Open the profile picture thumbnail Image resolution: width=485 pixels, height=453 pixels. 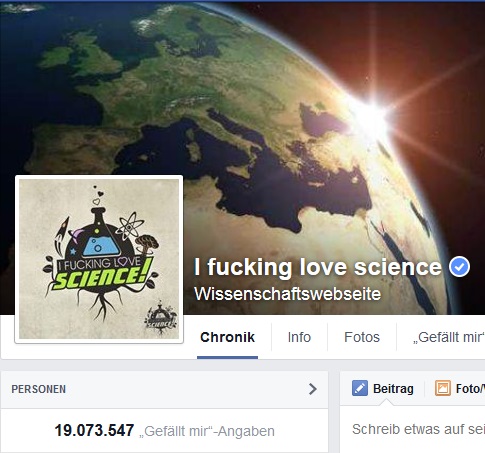click(x=99, y=259)
